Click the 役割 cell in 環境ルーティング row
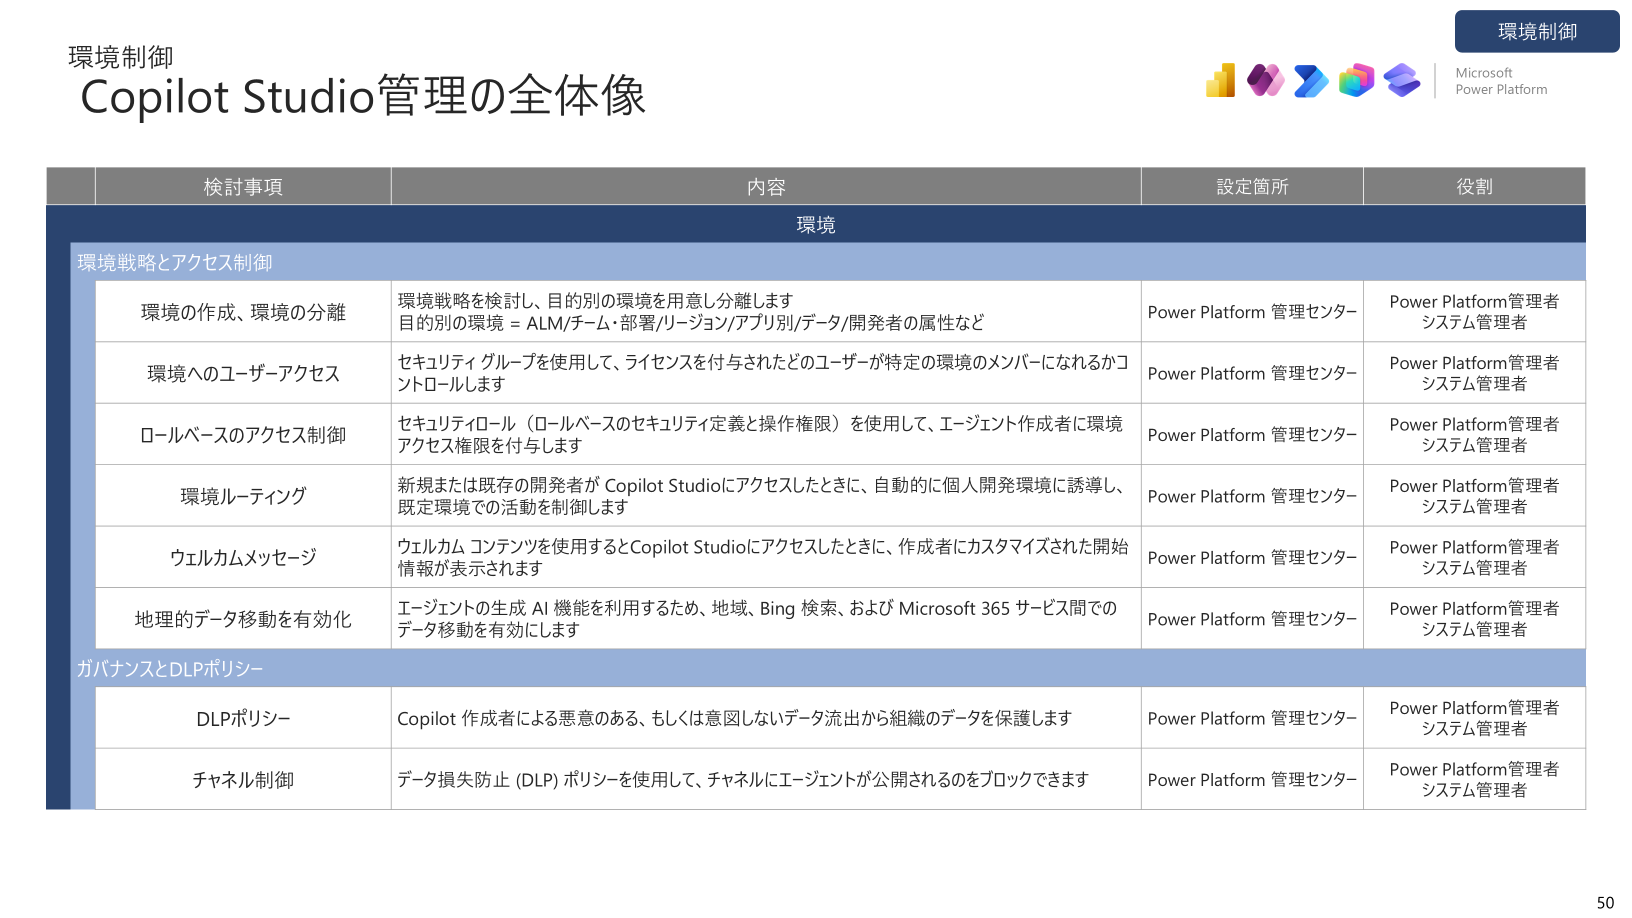The image size is (1632, 918). [x=1474, y=496]
